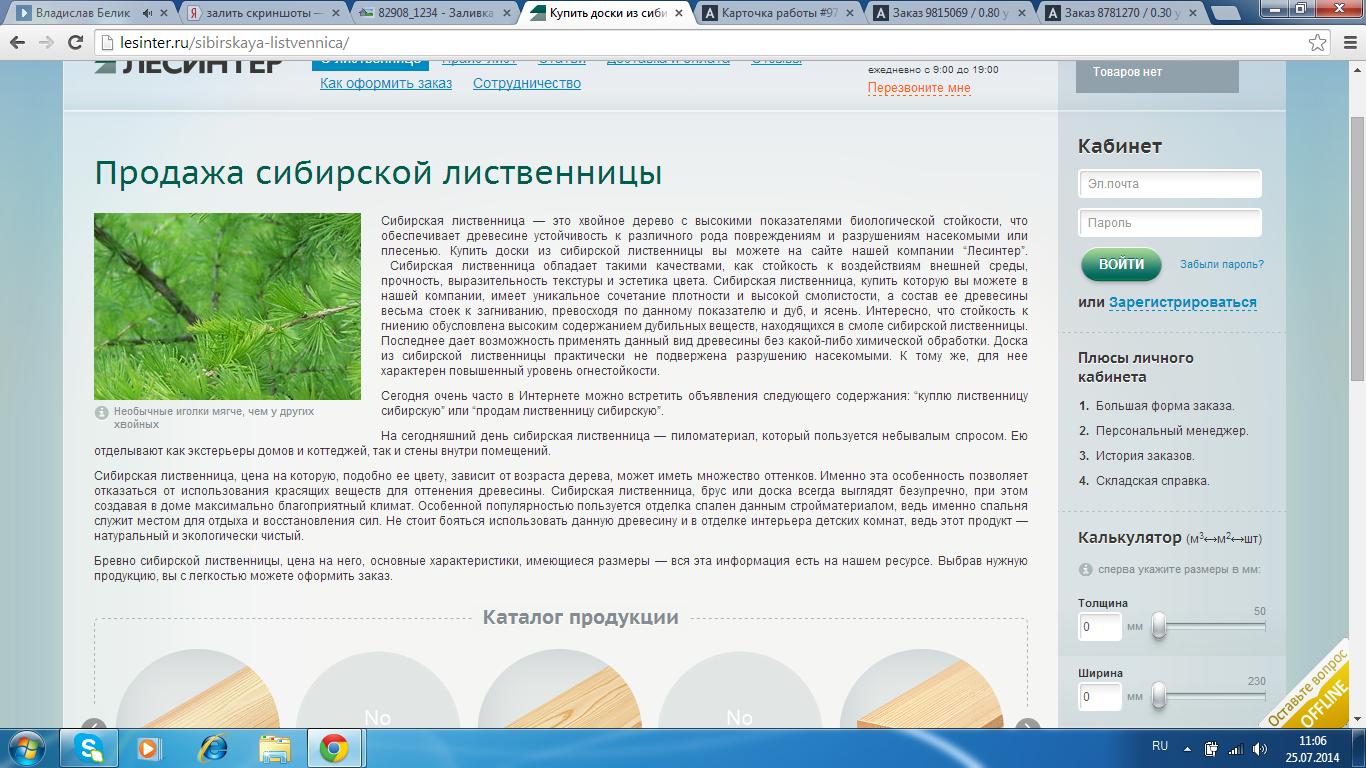This screenshot has height=768, width=1366.
Task: Switch the RU keyboard language indicator
Action: coord(1160,746)
